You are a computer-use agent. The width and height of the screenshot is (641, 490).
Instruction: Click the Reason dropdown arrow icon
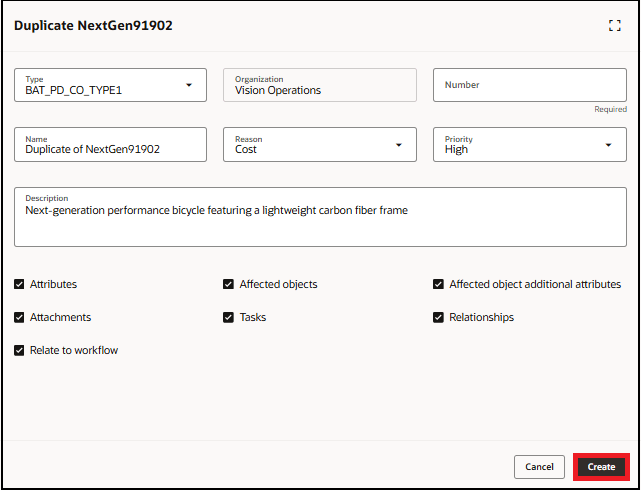399,145
